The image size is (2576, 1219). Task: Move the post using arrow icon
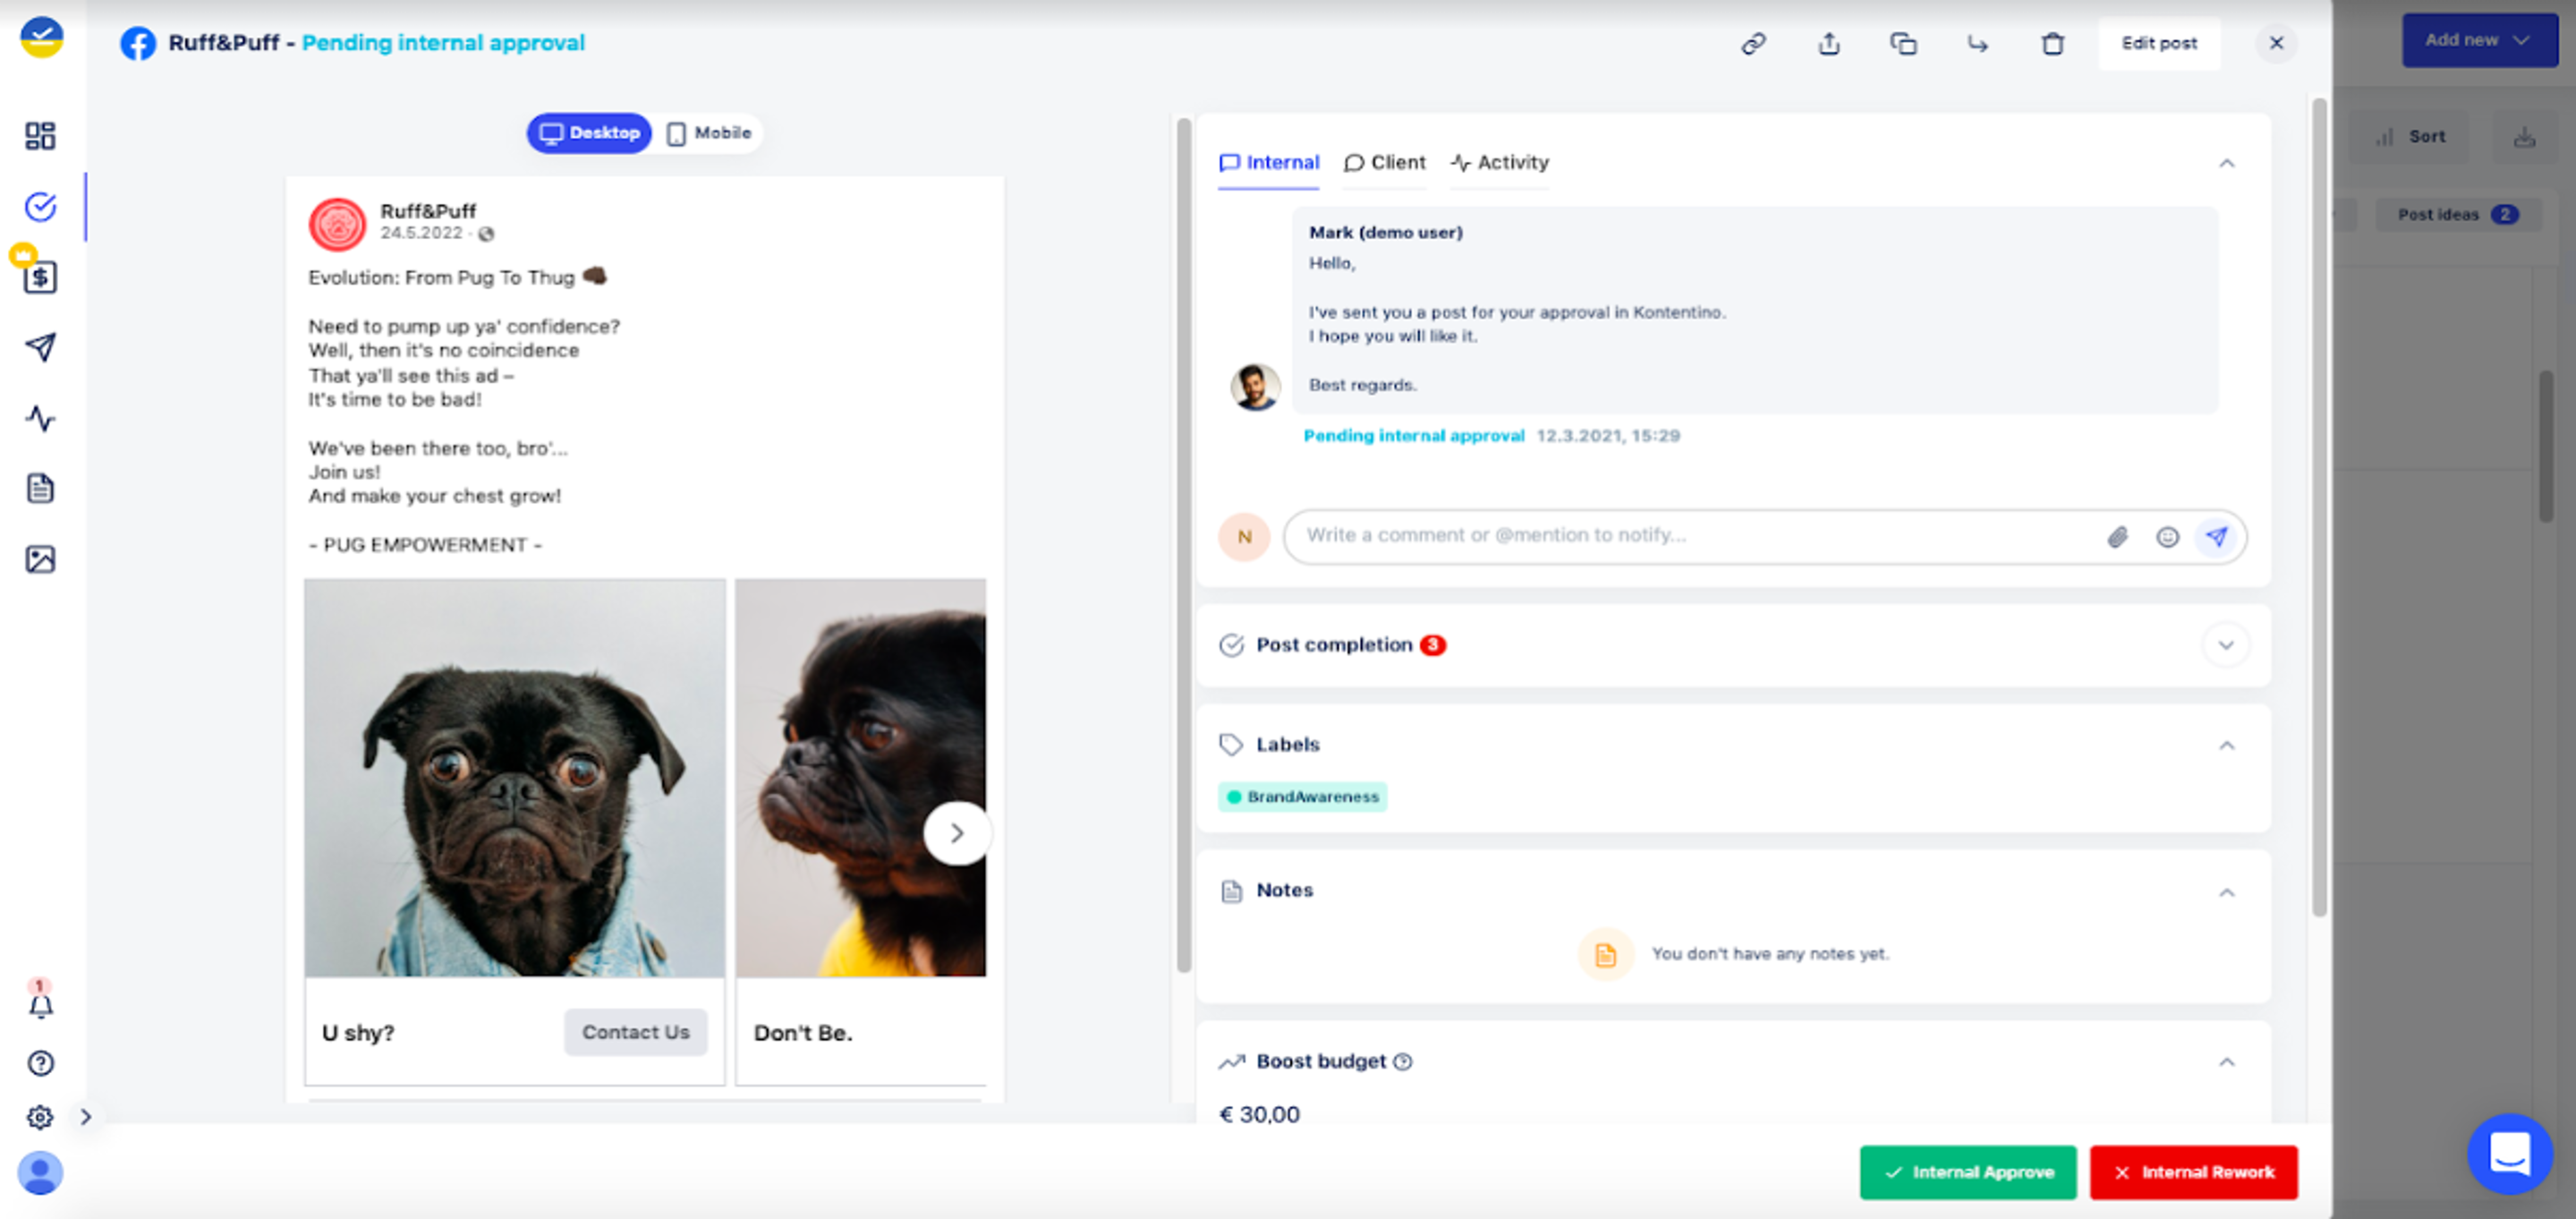coord(1978,43)
